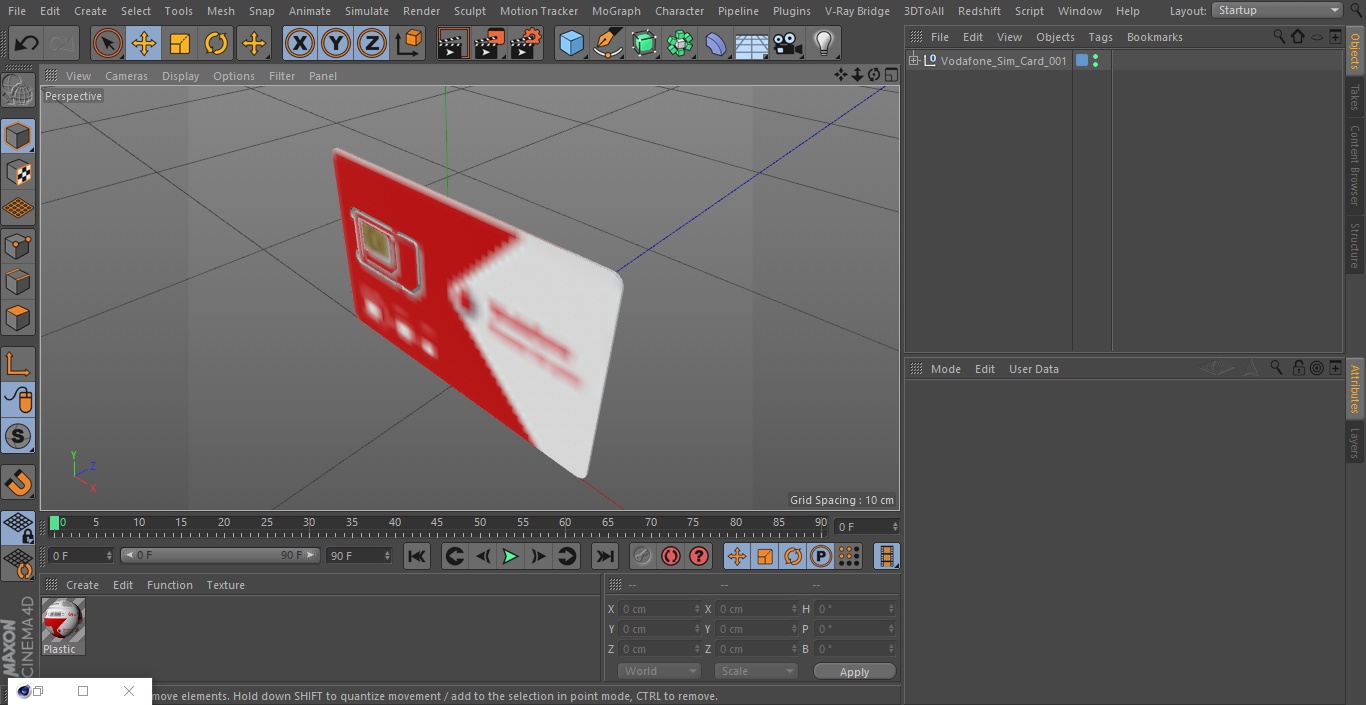Enable Points mode
The width and height of the screenshot is (1366, 705).
click(x=18, y=245)
